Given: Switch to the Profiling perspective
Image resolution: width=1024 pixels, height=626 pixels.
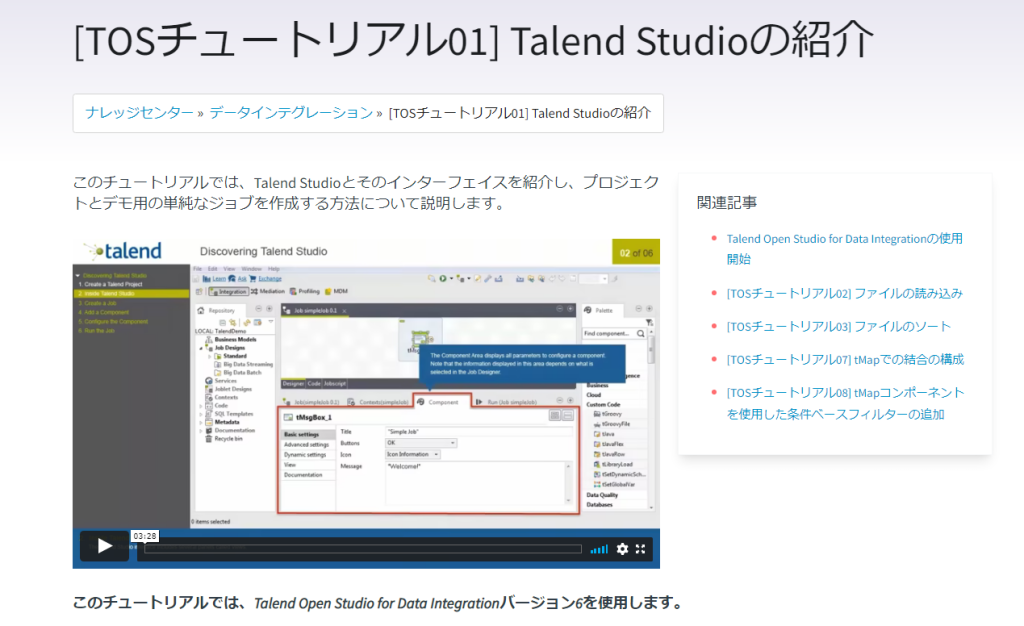Looking at the screenshot, I should pyautogui.click(x=305, y=292).
